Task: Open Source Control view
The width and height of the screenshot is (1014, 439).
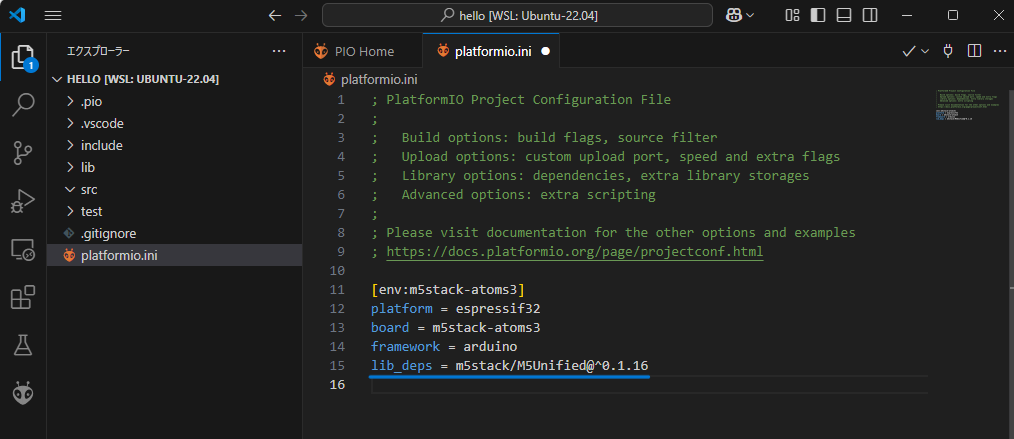Action: coord(23,152)
